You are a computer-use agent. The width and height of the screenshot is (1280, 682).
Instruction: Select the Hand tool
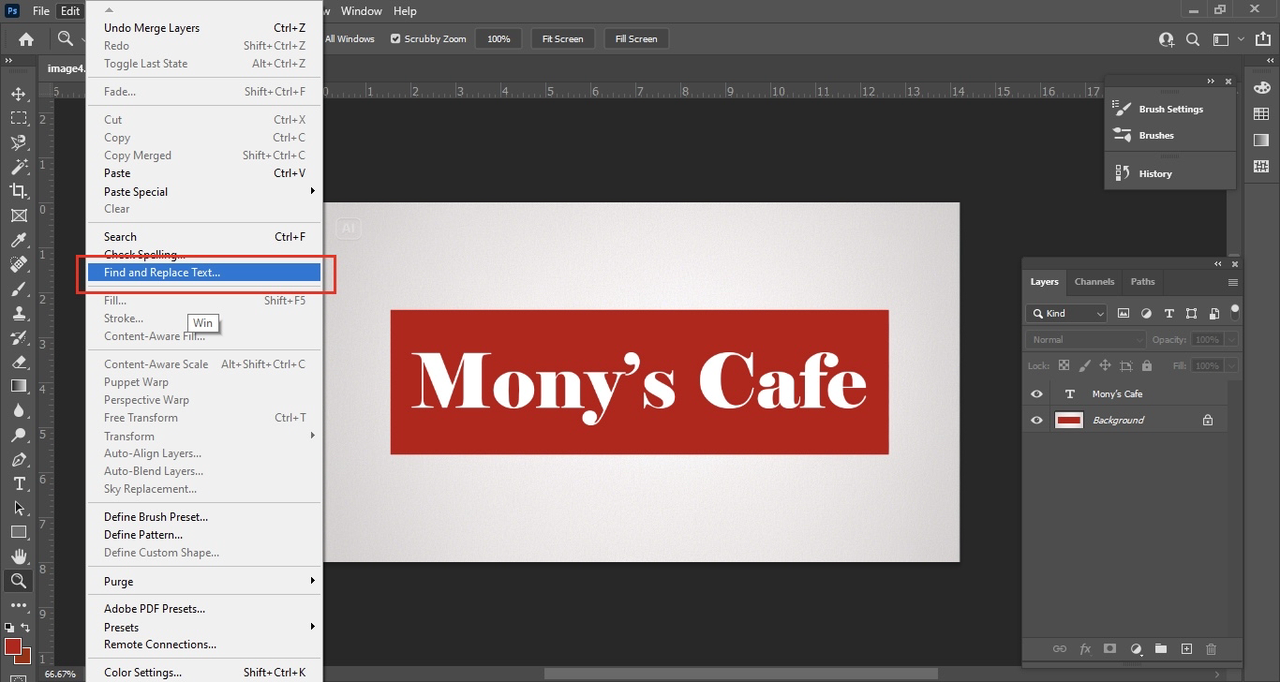click(19, 556)
